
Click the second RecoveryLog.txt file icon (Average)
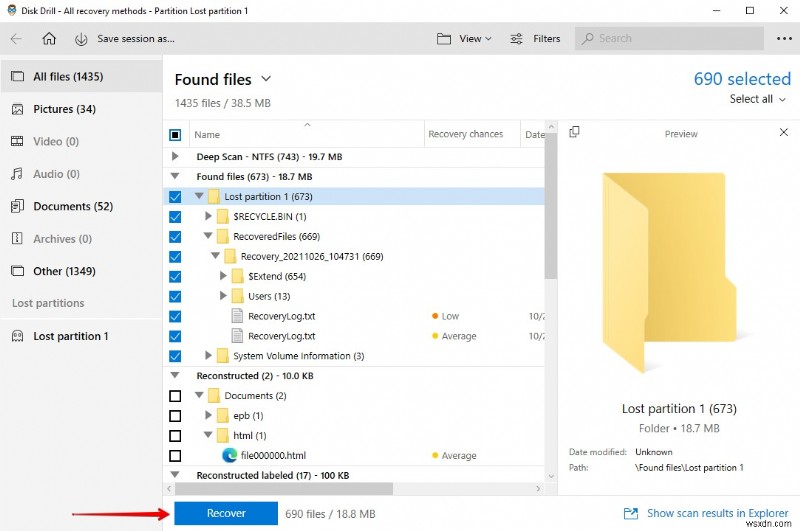(x=237, y=336)
